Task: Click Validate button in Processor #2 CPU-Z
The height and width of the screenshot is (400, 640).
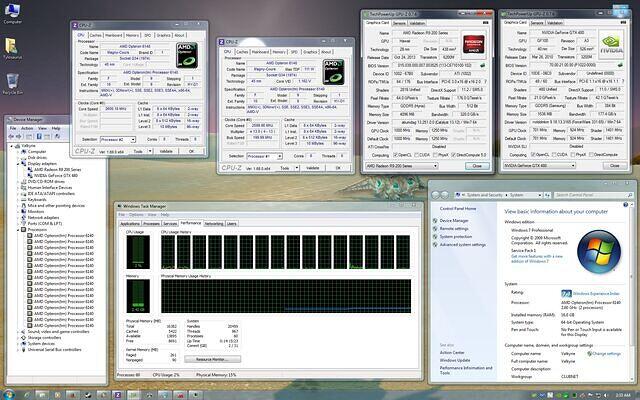Action: click(x=166, y=151)
